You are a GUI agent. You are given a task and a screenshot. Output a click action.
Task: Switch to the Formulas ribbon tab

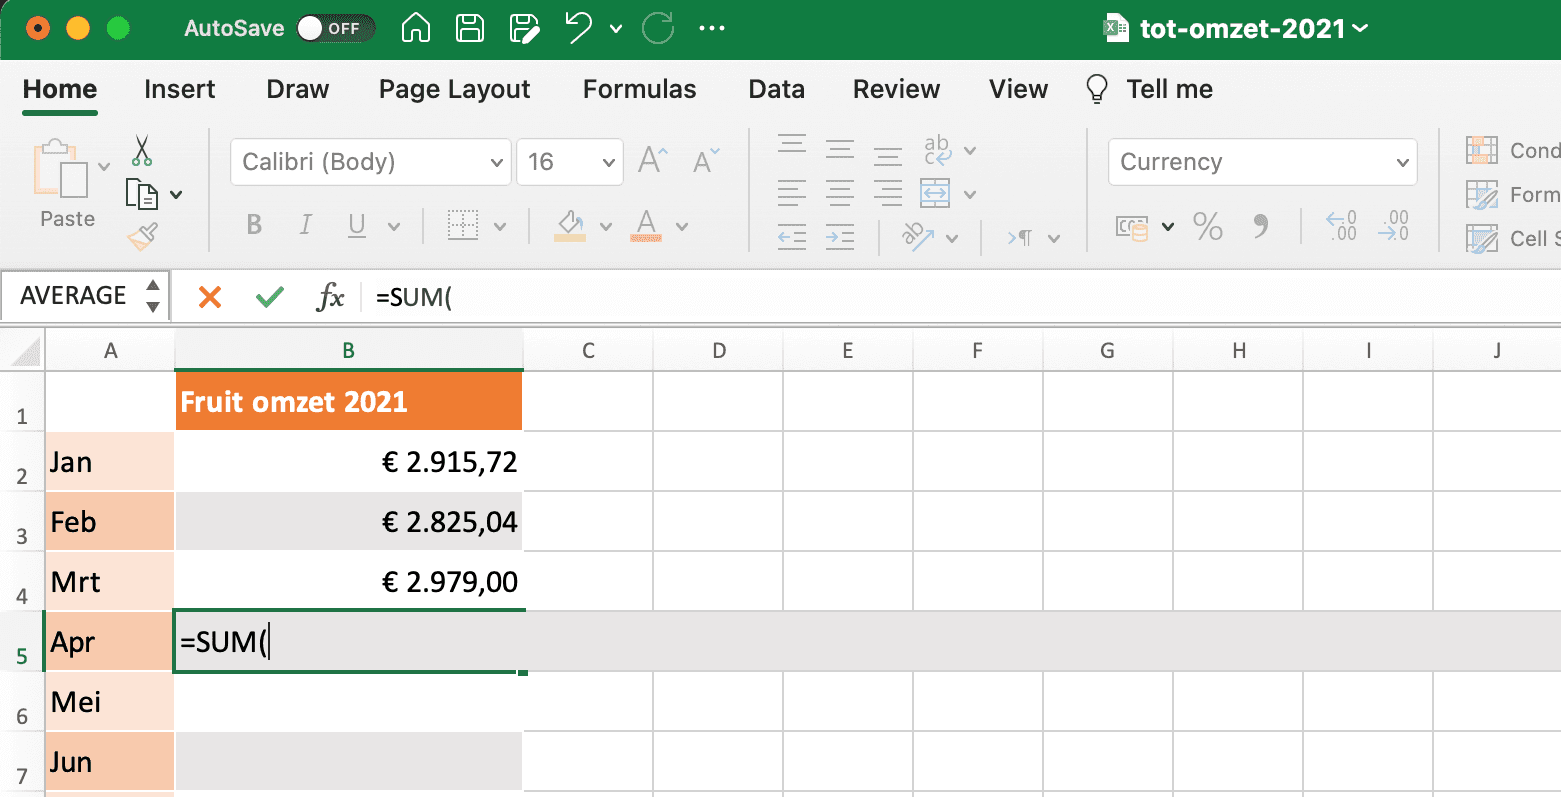point(638,89)
